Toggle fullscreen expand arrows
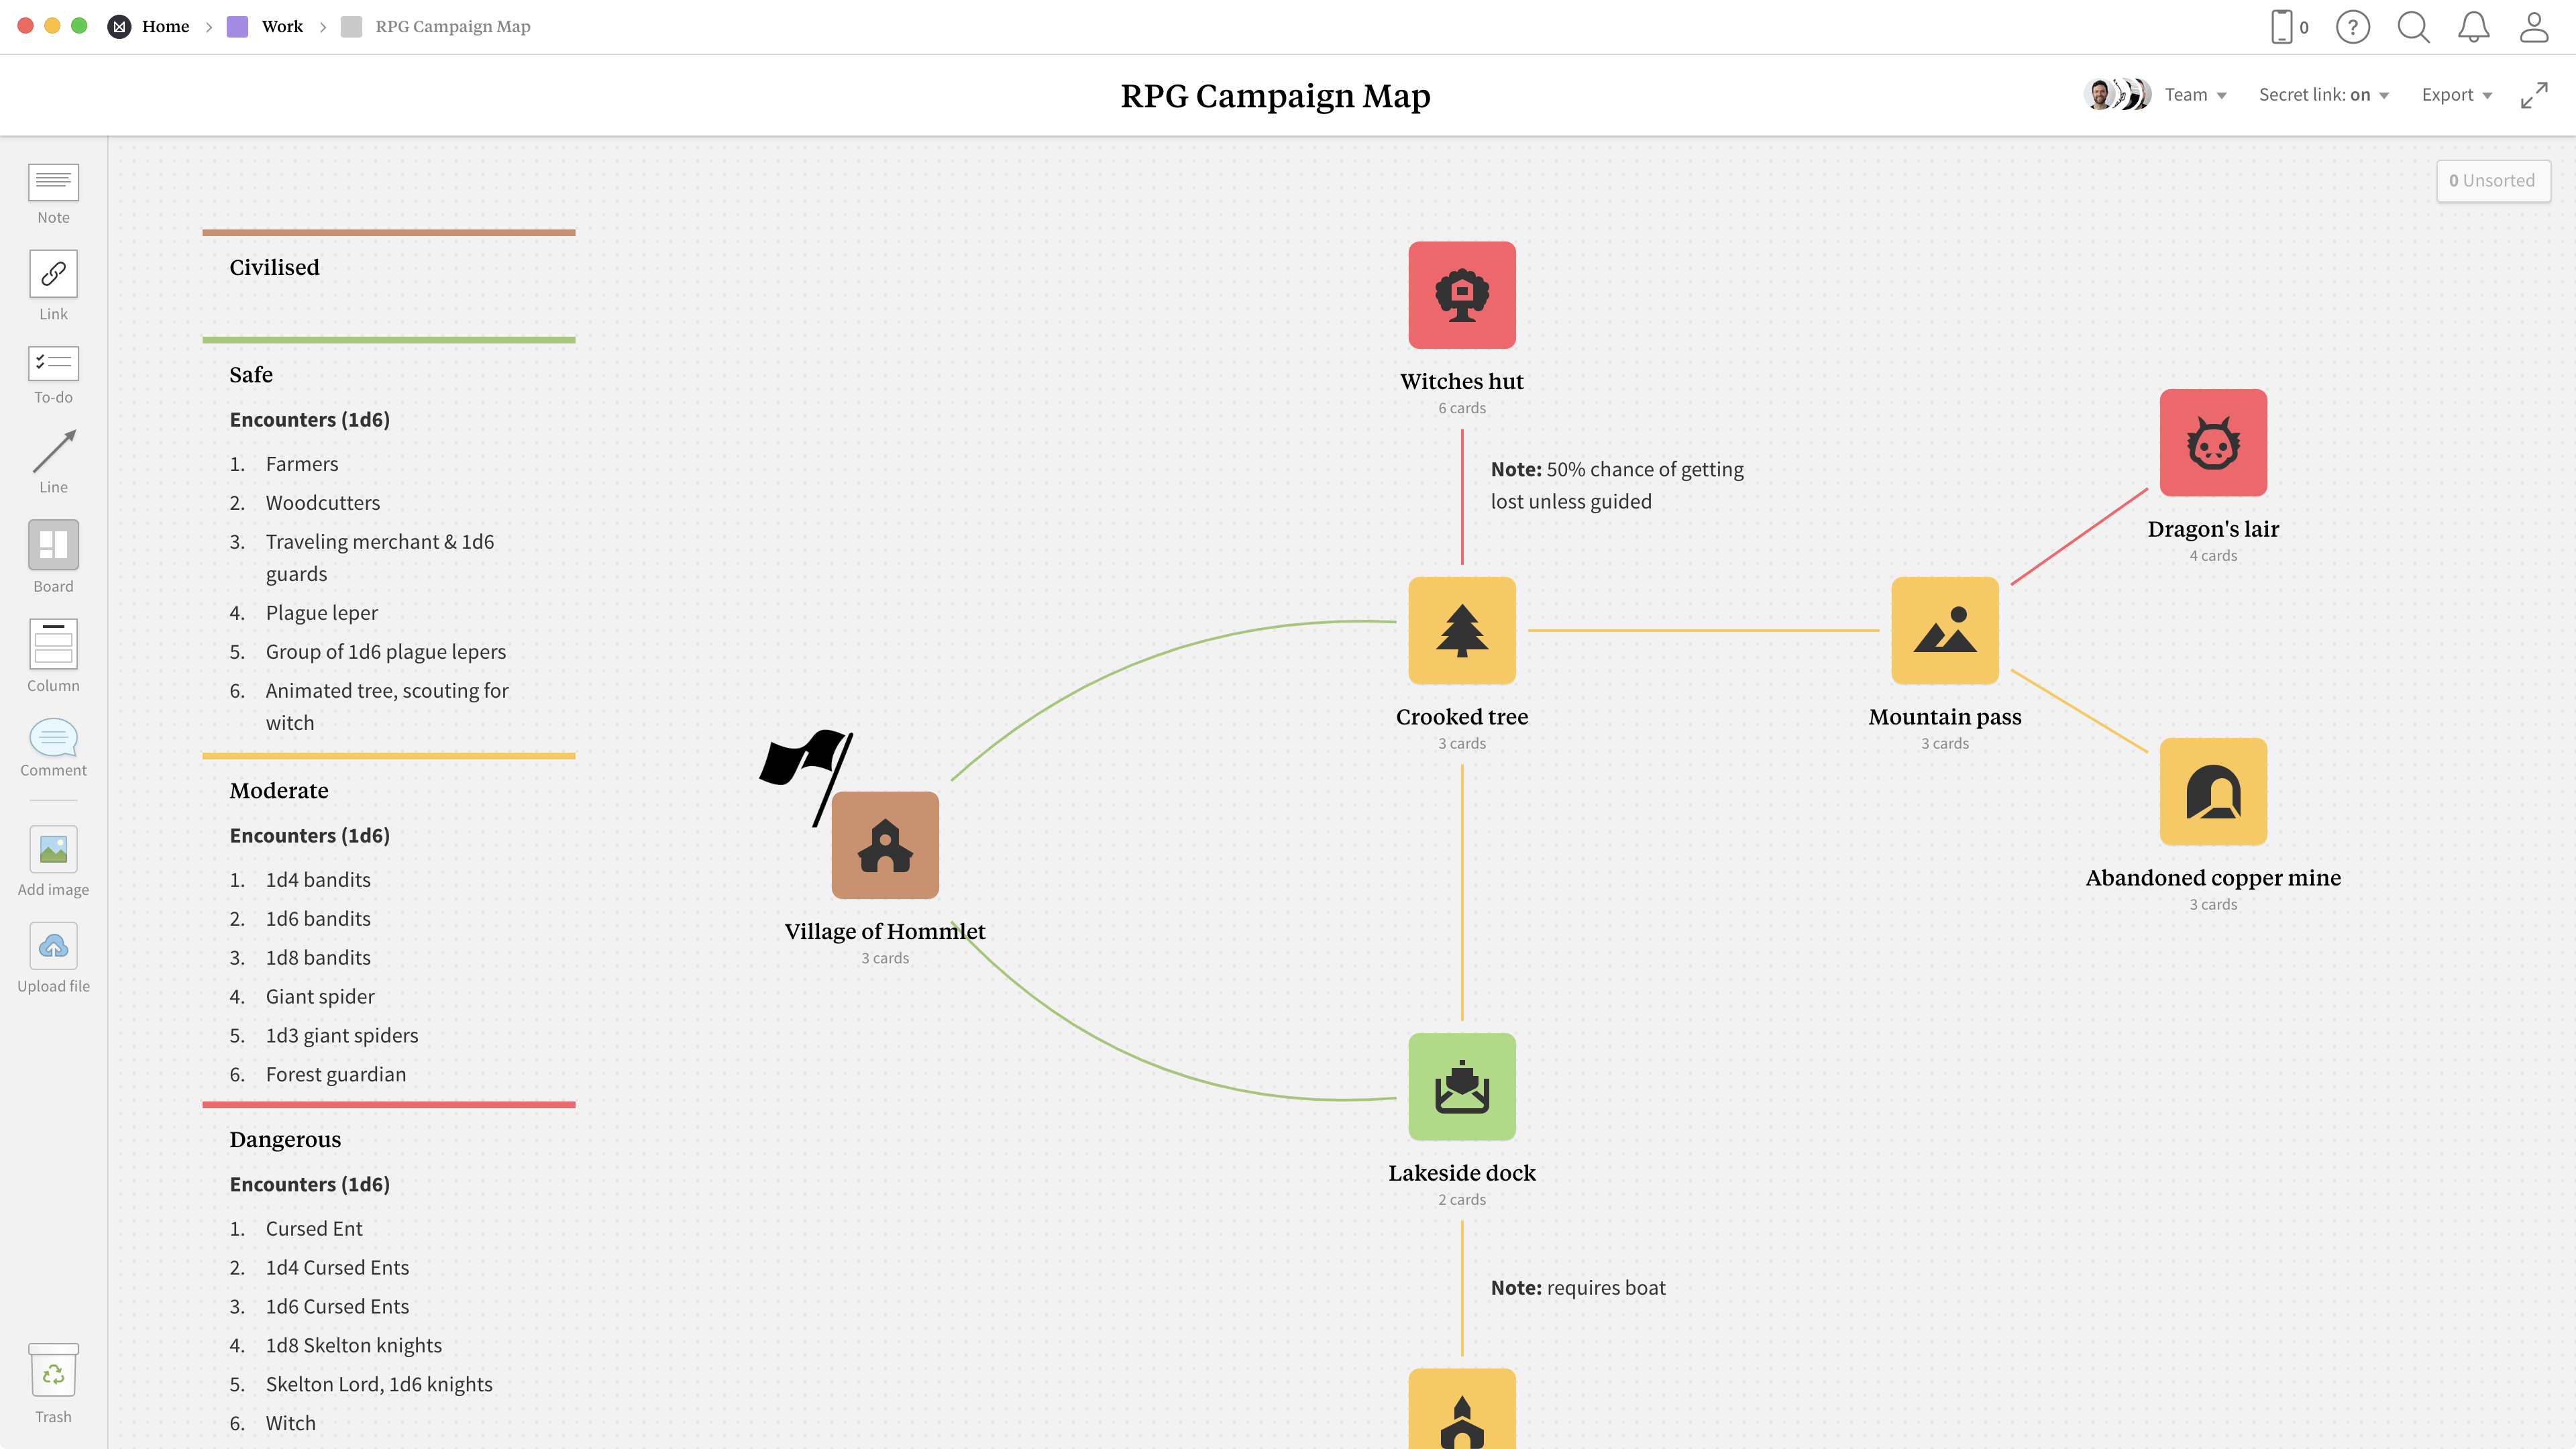Image resolution: width=2576 pixels, height=1449 pixels. (x=2533, y=95)
